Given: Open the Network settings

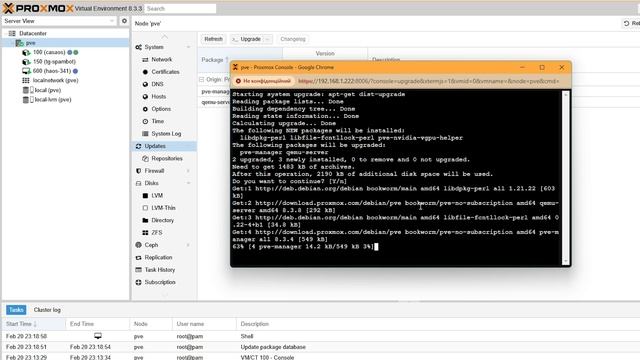Looking at the screenshot, I should coord(162,60).
